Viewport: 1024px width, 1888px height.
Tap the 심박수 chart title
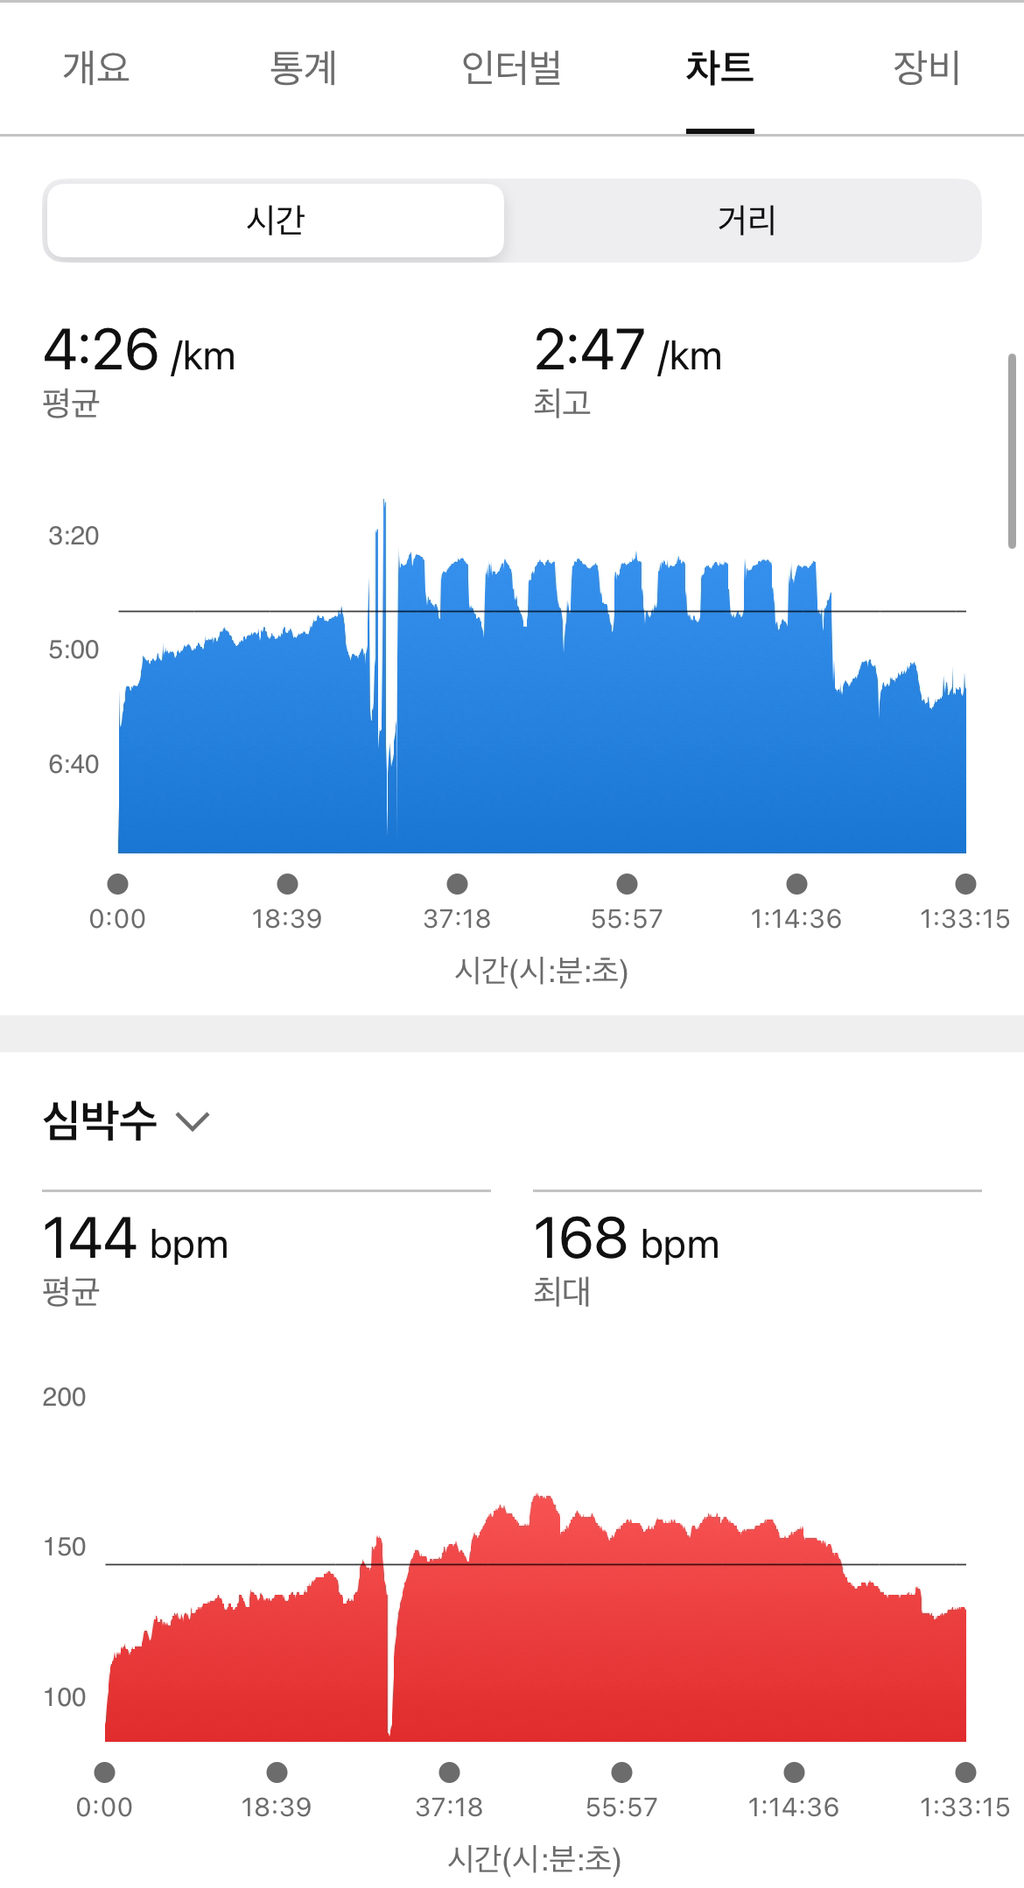(x=100, y=1120)
